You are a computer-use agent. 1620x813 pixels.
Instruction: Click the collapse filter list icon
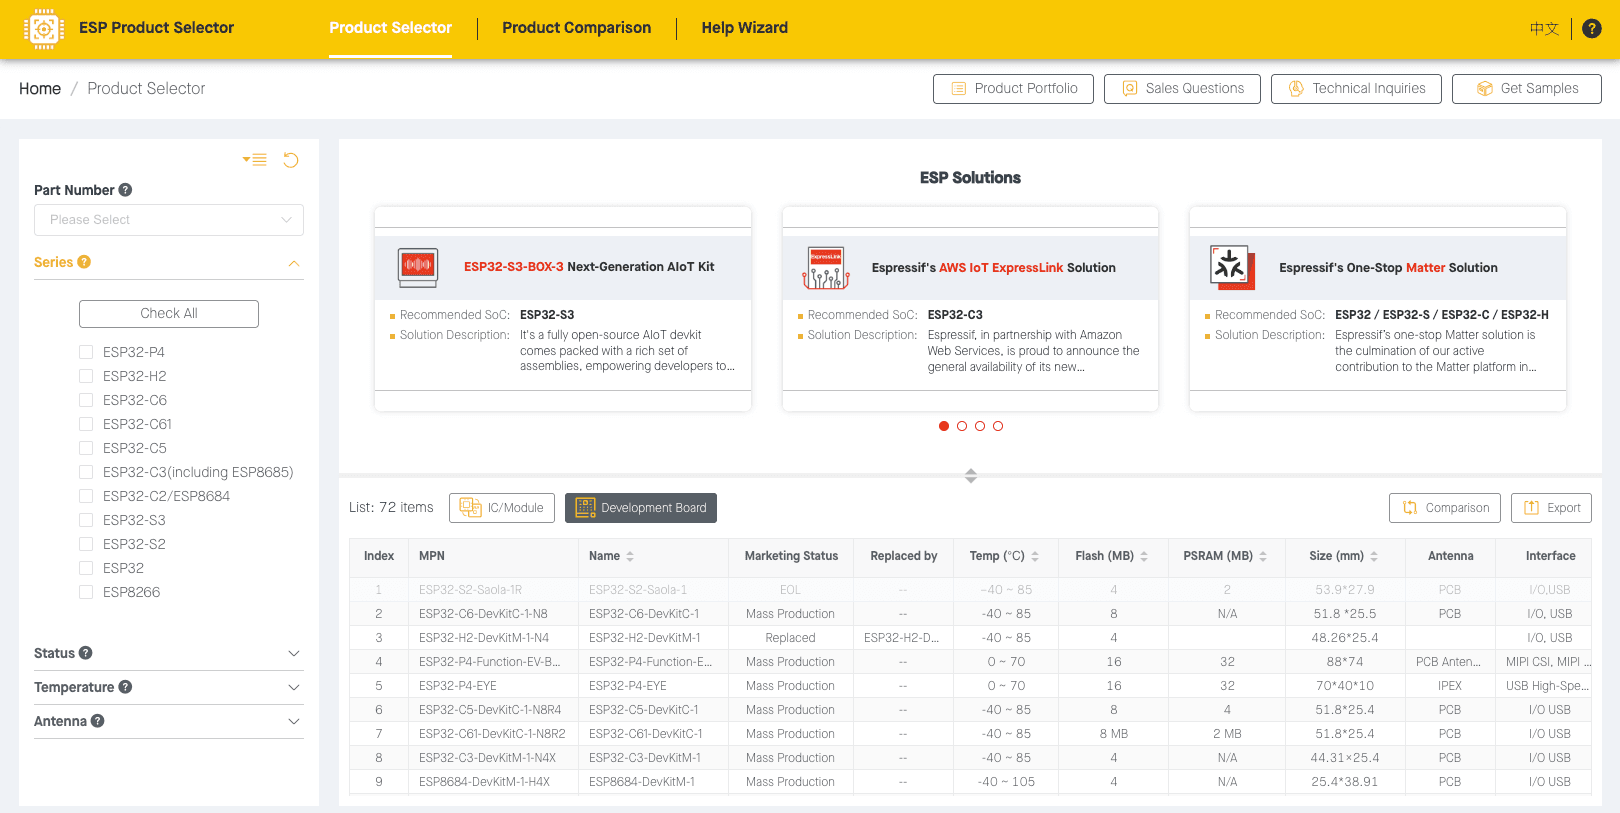tap(255, 160)
